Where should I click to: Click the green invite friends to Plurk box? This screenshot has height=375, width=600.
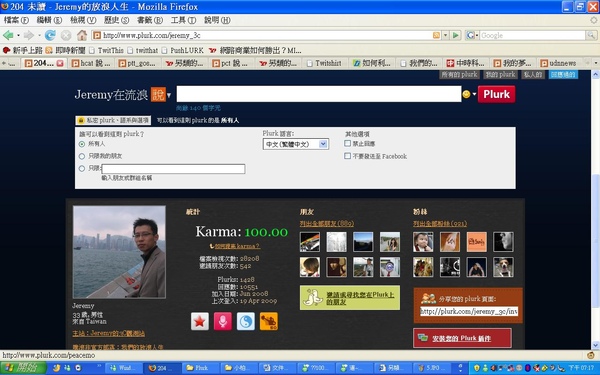tap(350, 298)
